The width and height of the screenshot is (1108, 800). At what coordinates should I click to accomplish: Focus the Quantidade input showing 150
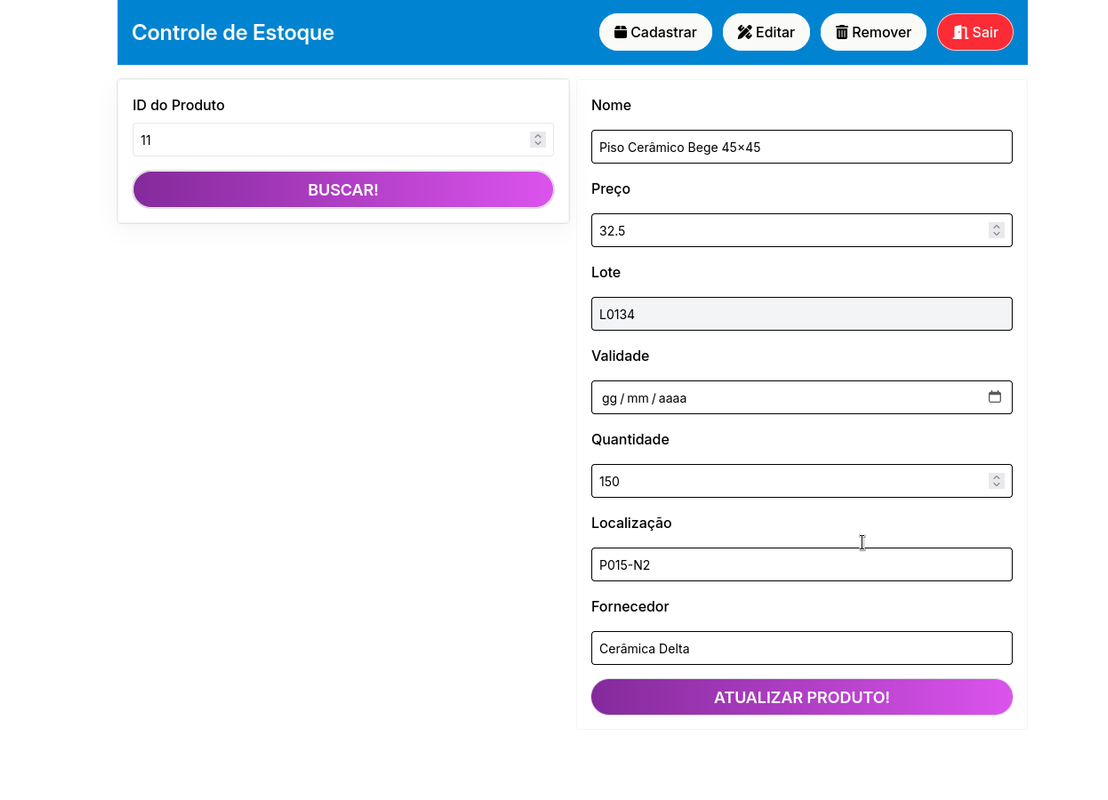click(x=801, y=481)
